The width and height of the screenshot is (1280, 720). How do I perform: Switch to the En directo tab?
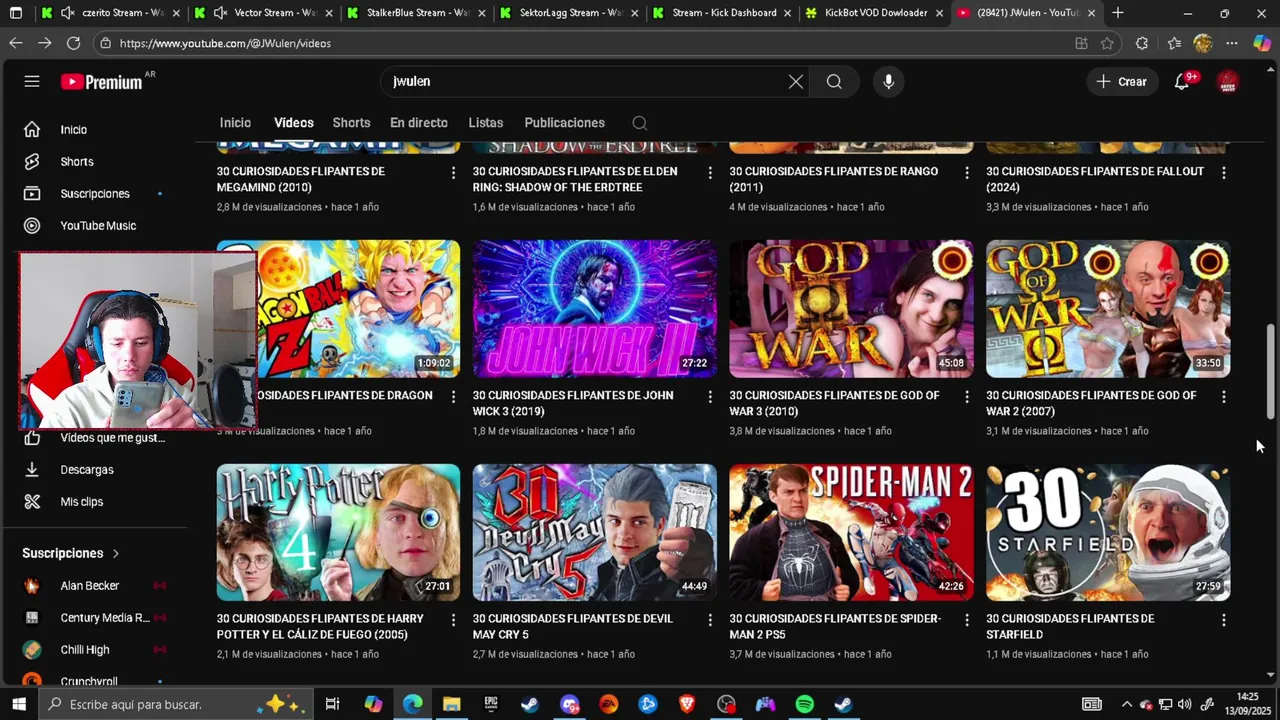point(419,123)
